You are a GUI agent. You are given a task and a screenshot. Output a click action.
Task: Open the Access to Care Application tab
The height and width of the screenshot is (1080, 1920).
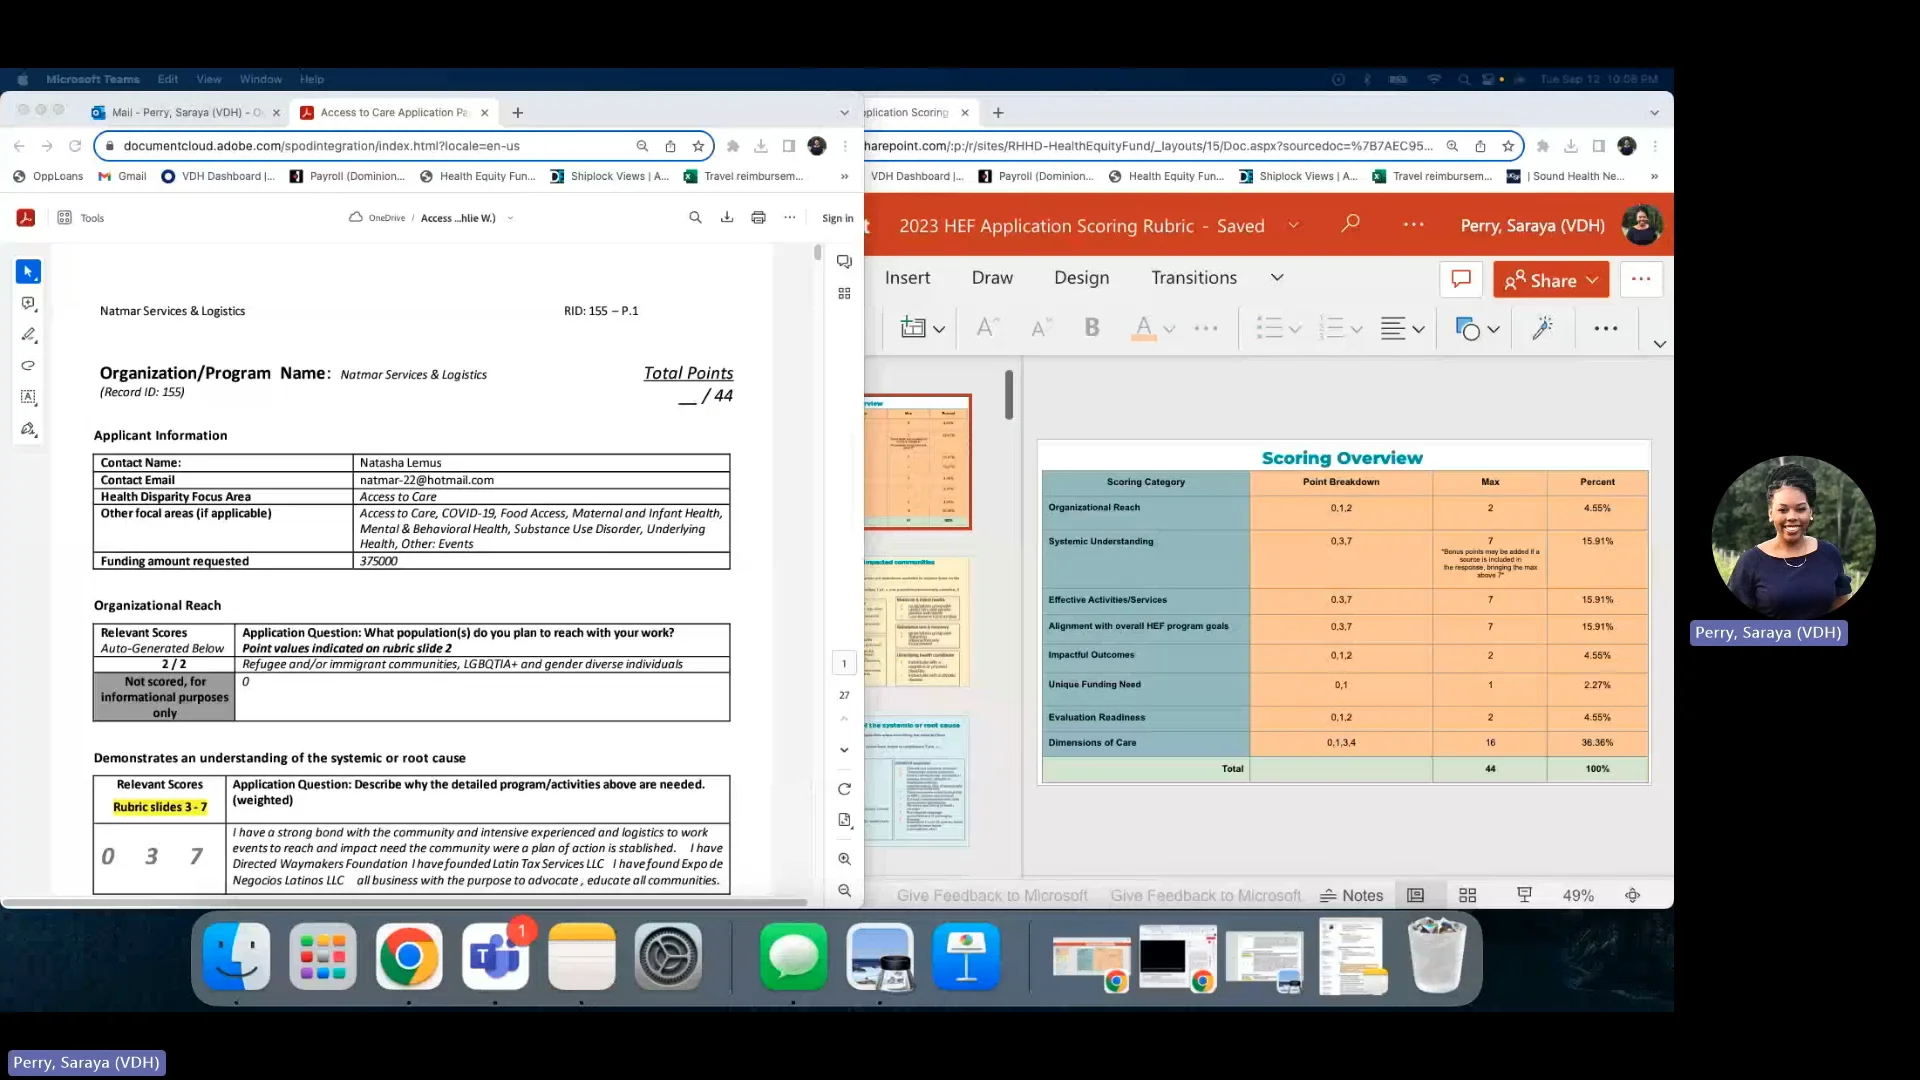[390, 112]
